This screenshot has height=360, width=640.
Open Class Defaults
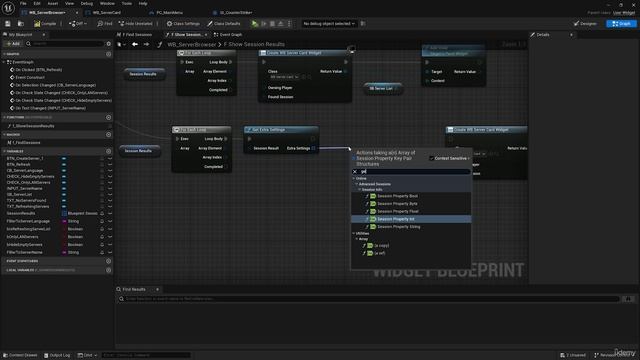click(224, 24)
